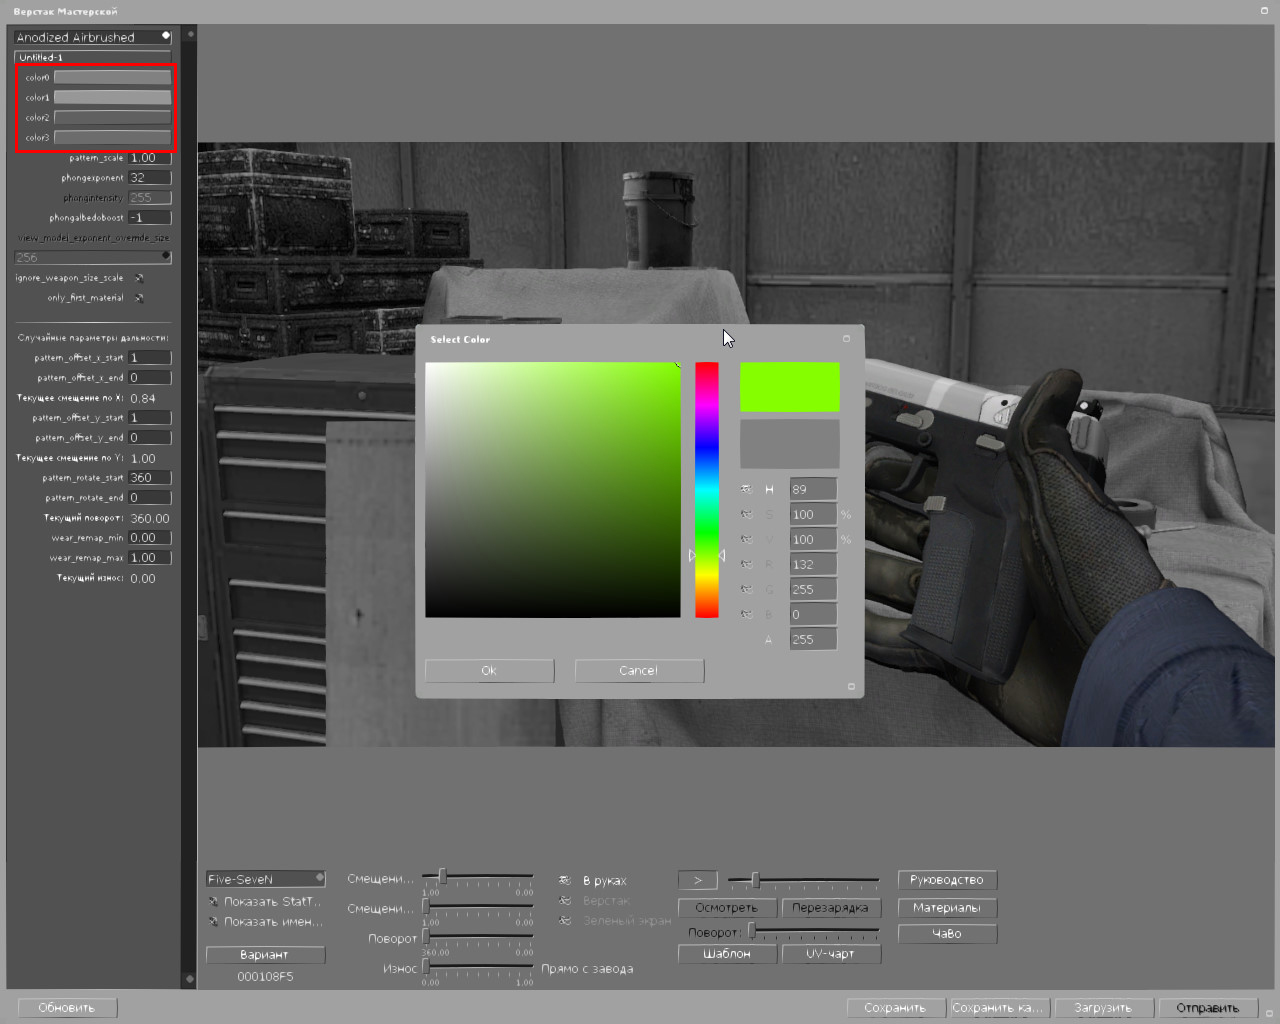Select the В руках view option
This screenshot has width=1280, height=1024.
pos(564,880)
